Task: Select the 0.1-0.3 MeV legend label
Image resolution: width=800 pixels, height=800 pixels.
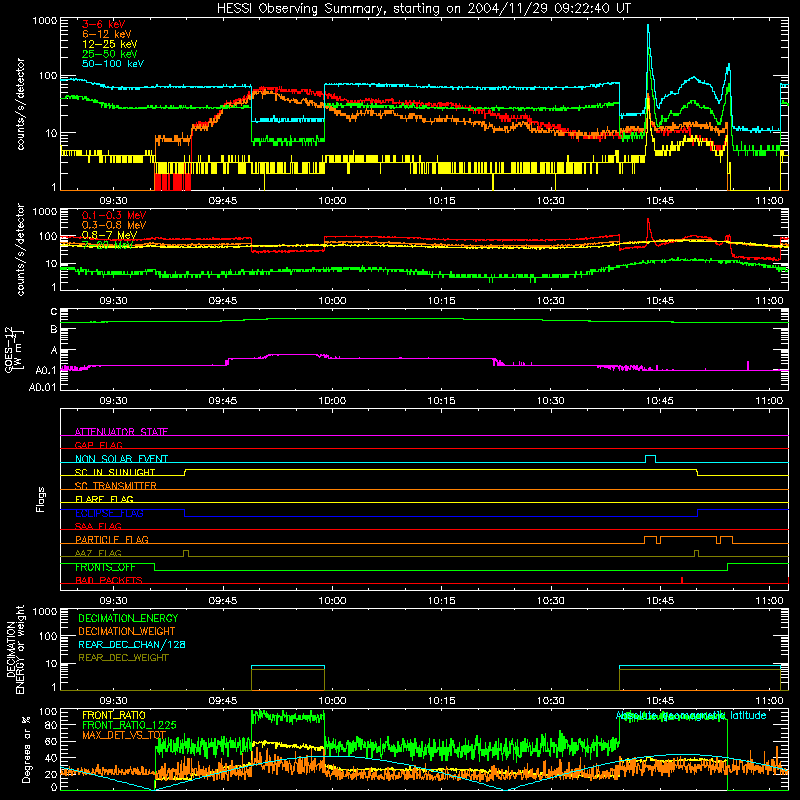Action: pos(114,215)
